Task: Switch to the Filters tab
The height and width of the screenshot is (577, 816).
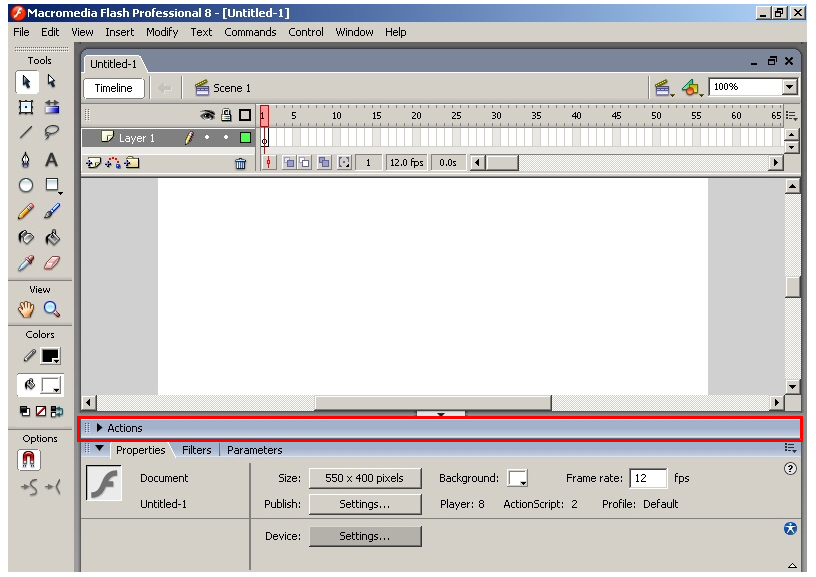Action: coord(196,450)
